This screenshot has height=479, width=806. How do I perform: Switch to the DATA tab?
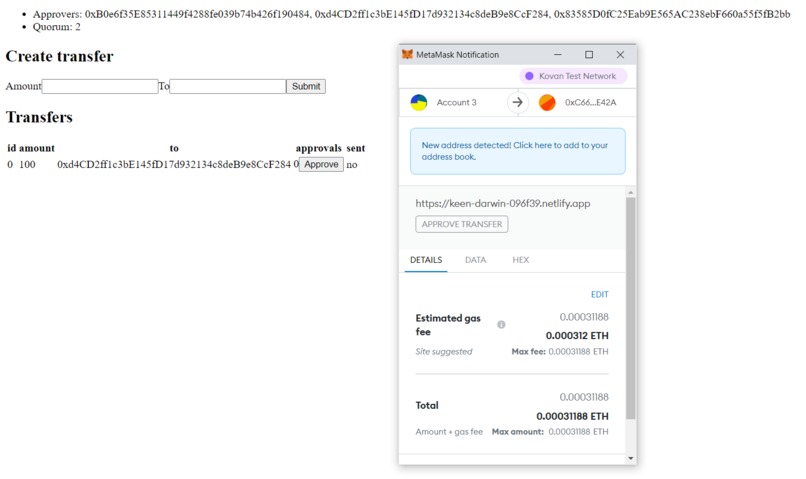point(475,260)
